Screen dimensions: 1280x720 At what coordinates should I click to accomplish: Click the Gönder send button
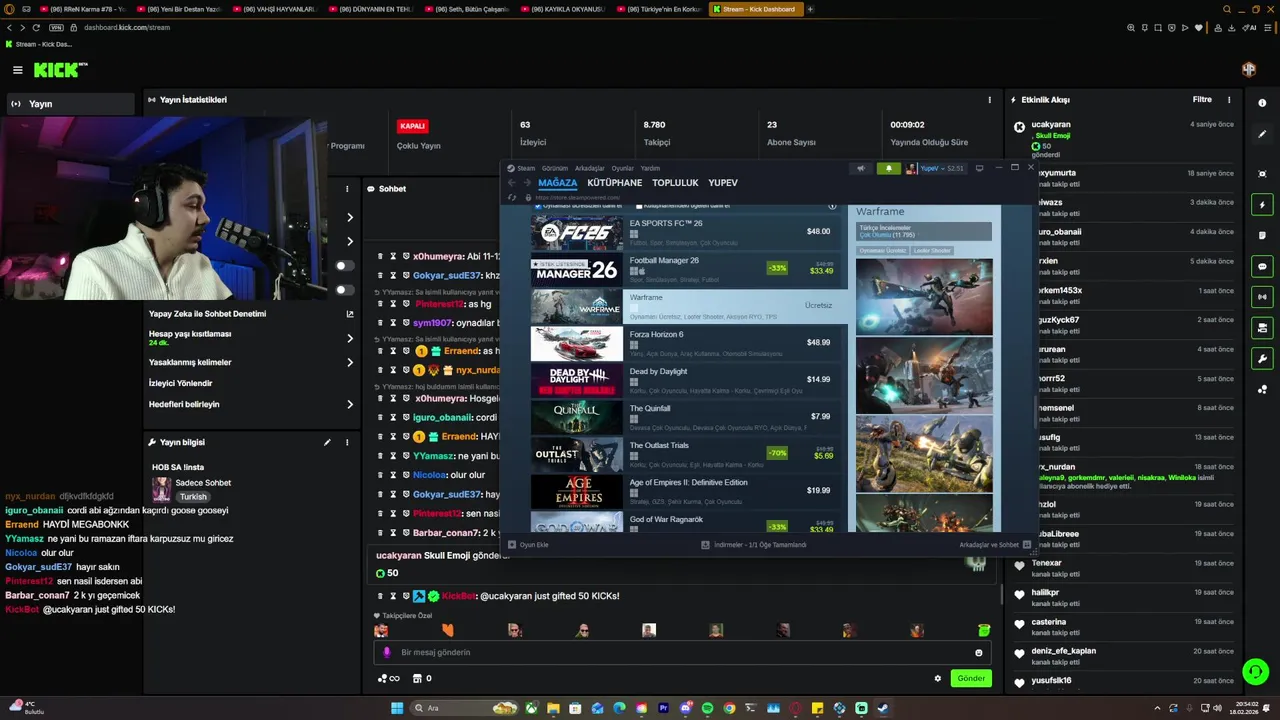(971, 678)
